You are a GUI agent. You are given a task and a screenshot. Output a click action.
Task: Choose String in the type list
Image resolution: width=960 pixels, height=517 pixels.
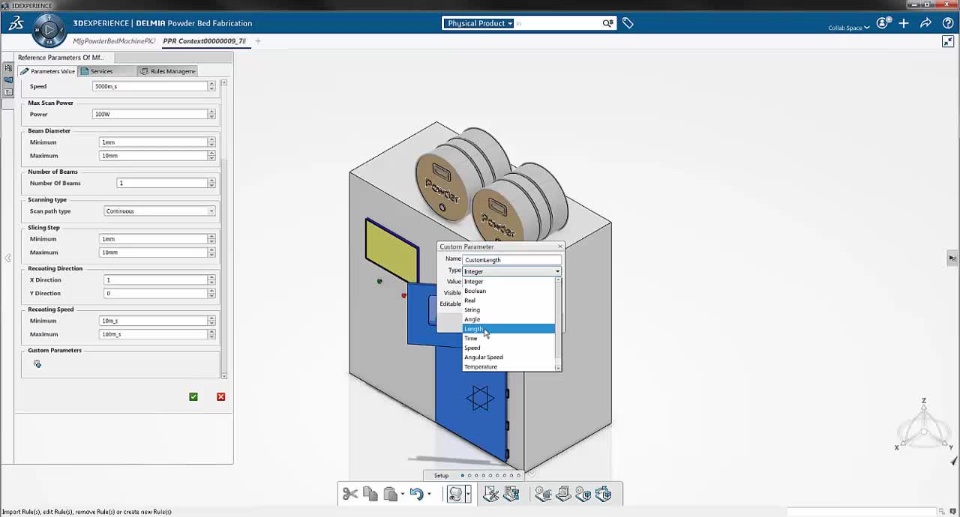pyautogui.click(x=508, y=310)
